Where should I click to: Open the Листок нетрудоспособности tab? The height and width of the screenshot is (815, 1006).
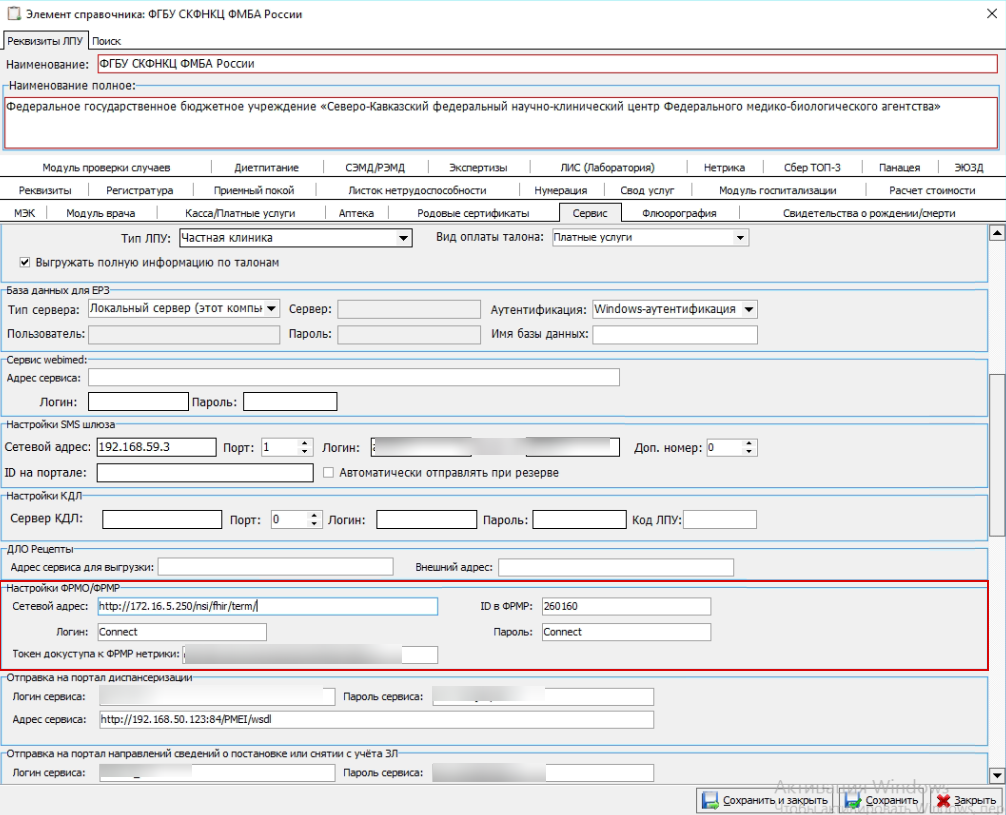click(x=417, y=190)
